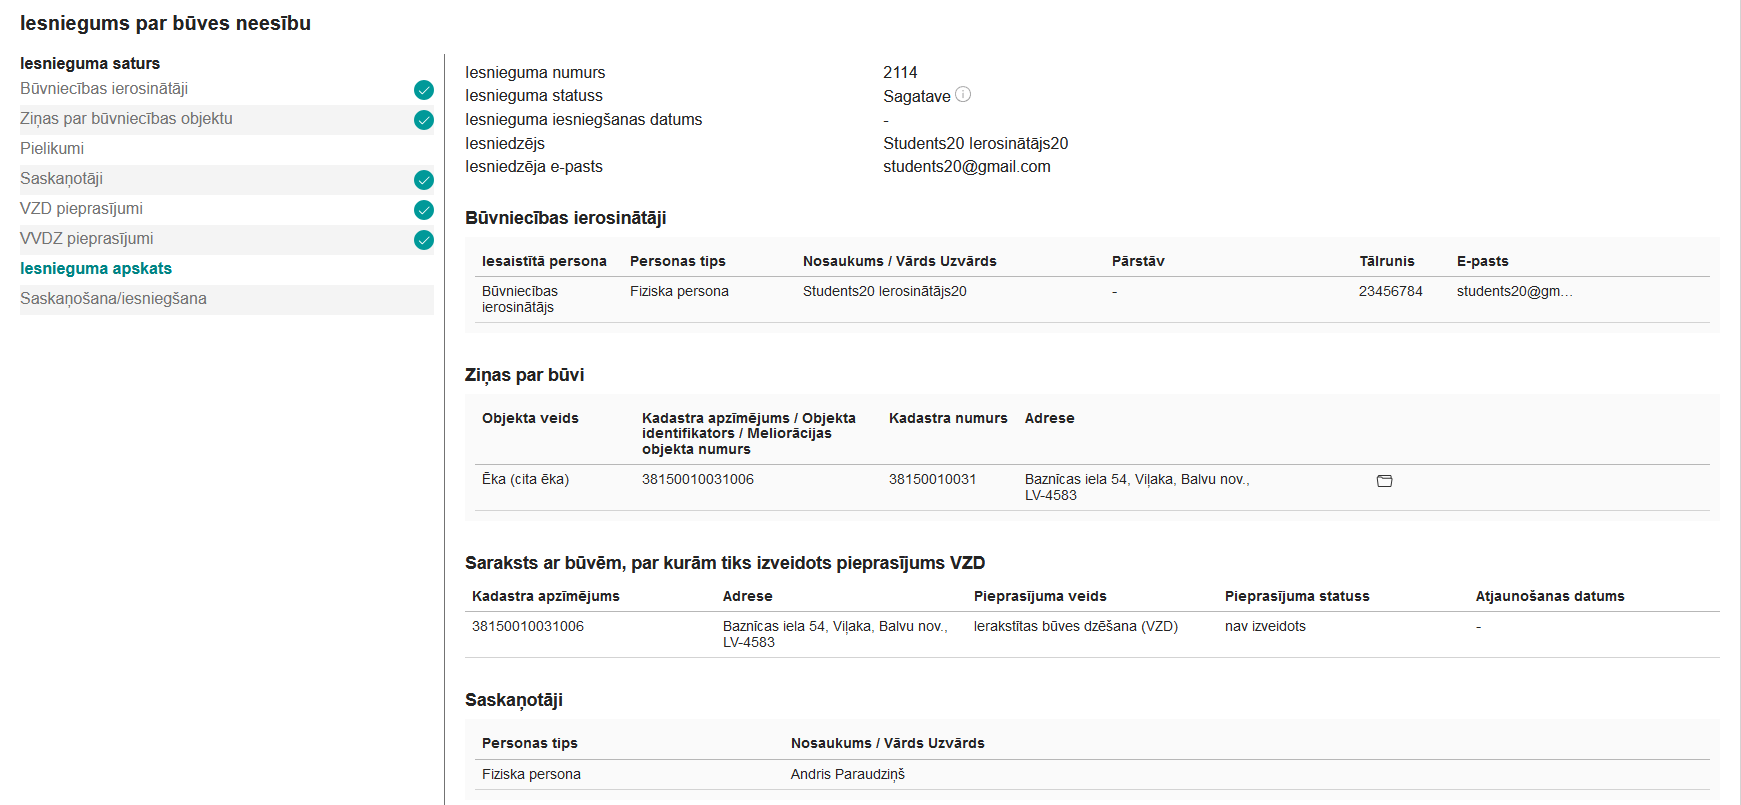Click the checkmark icon beside VVDZ pieprasījumi
The height and width of the screenshot is (805, 1741).
[x=424, y=240]
